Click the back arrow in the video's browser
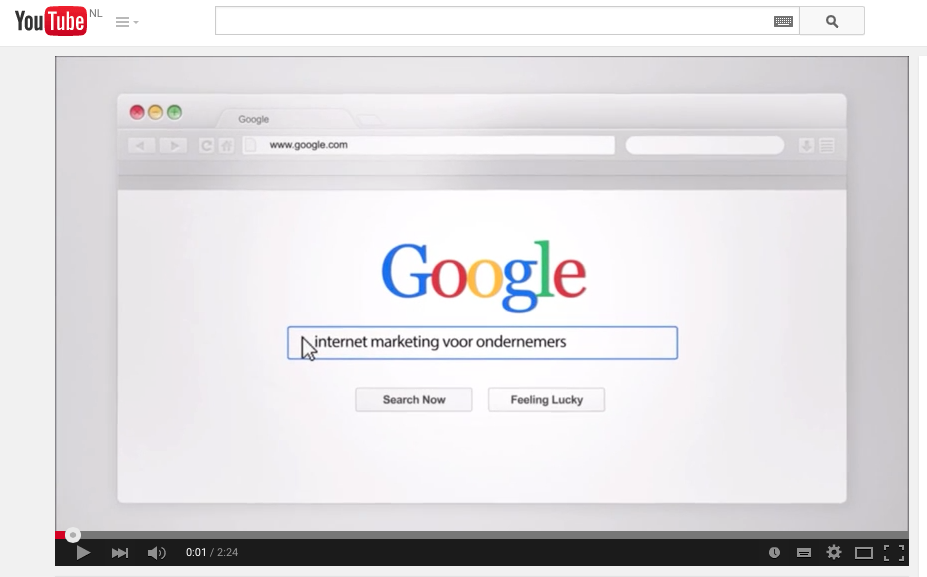Viewport: 927px width, 577px height. point(141,145)
